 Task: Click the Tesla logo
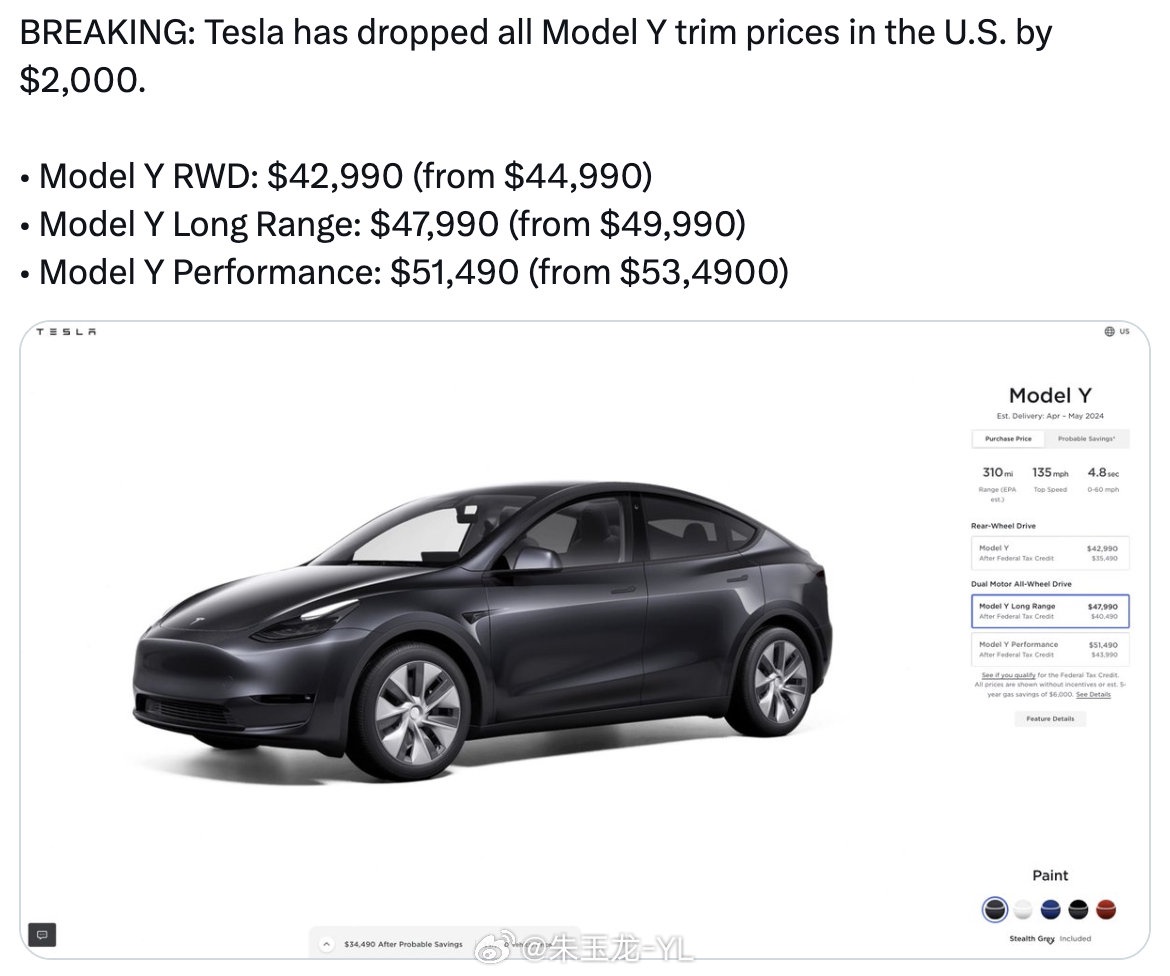tap(66, 332)
